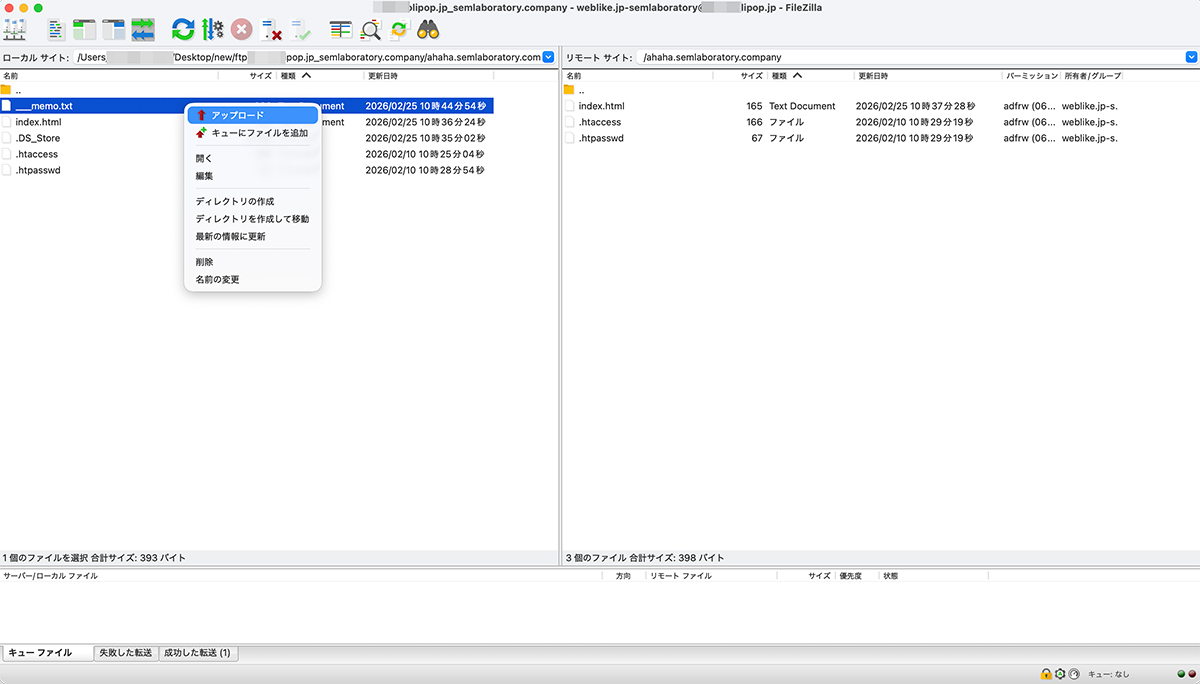Image resolution: width=1200 pixels, height=684 pixels.
Task: Process the transfer queue
Action: pos(212,29)
